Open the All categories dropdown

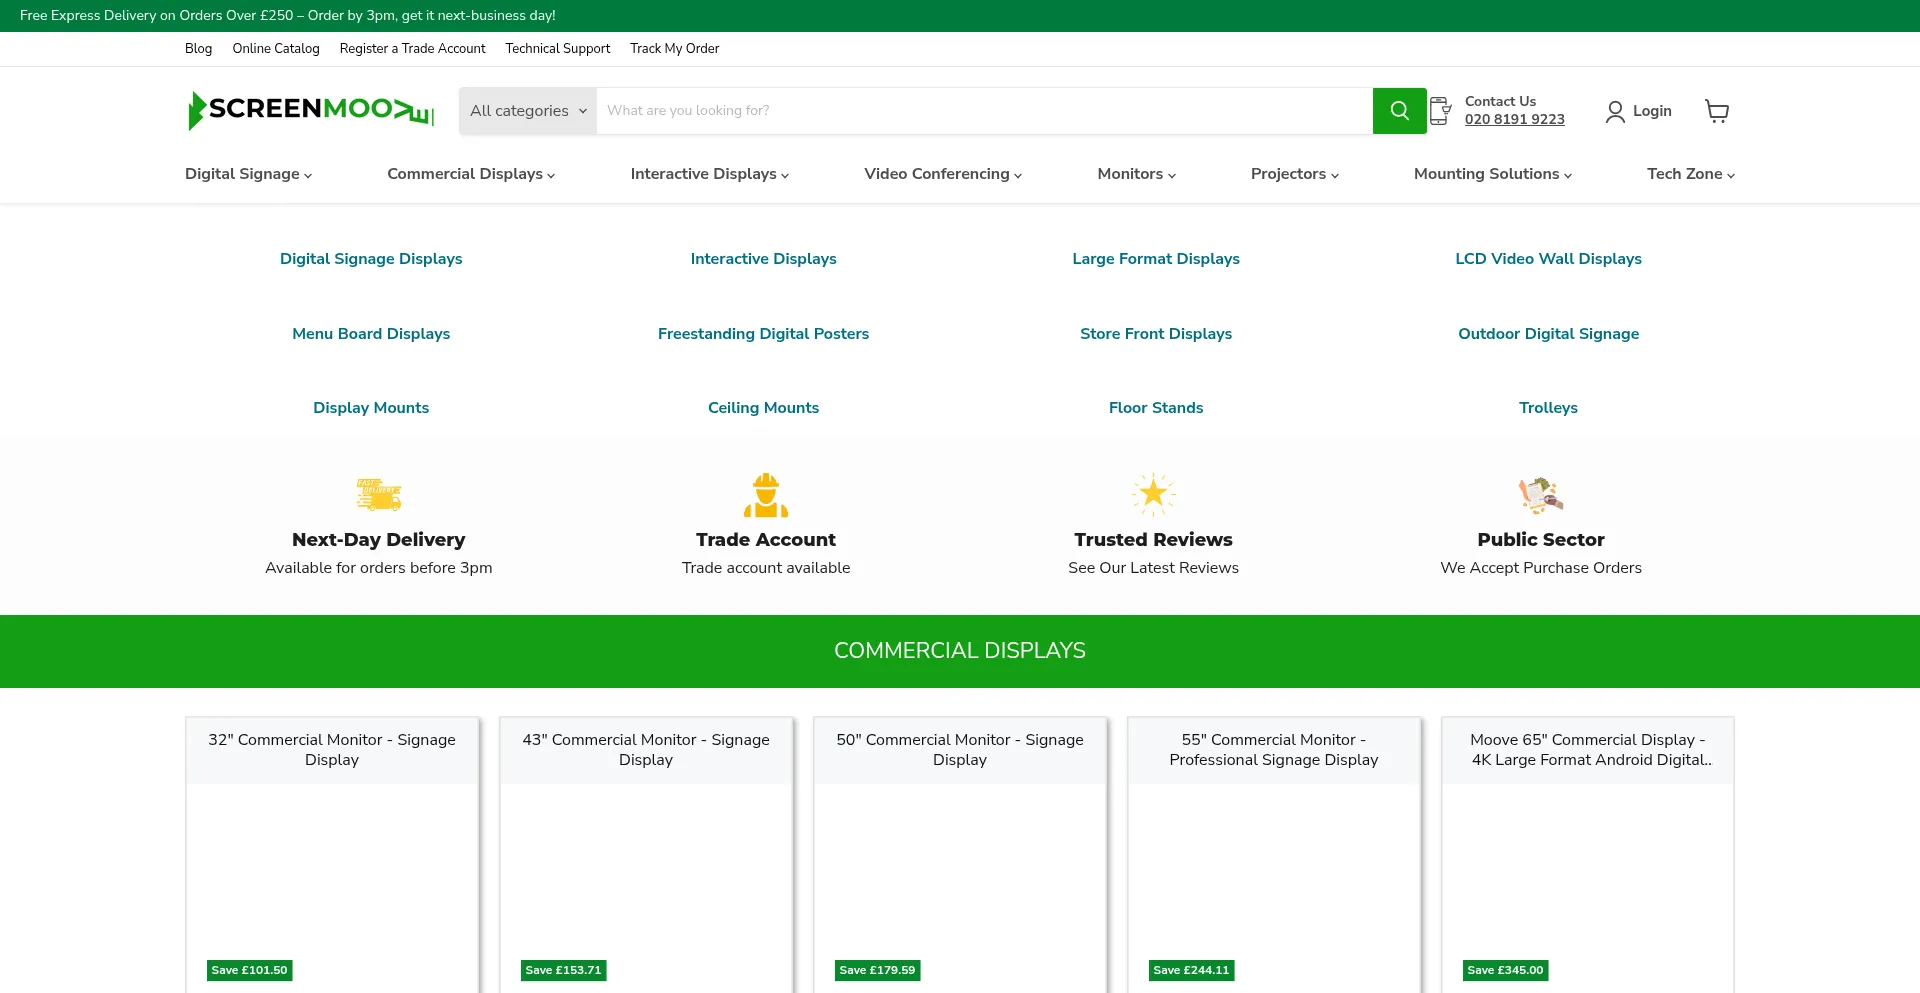point(528,111)
